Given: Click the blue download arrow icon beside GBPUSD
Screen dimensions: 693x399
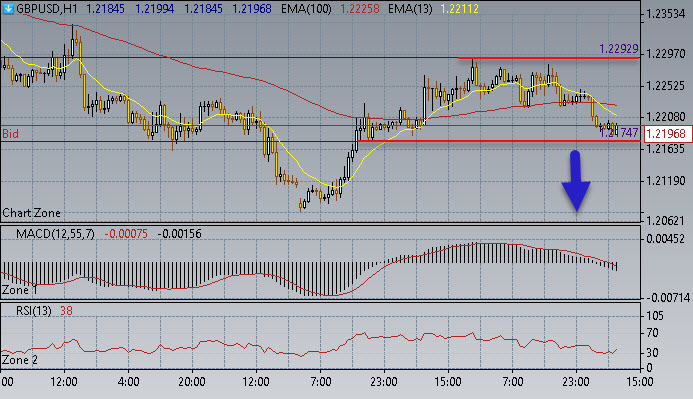Looking at the screenshot, I should [x=8, y=8].
